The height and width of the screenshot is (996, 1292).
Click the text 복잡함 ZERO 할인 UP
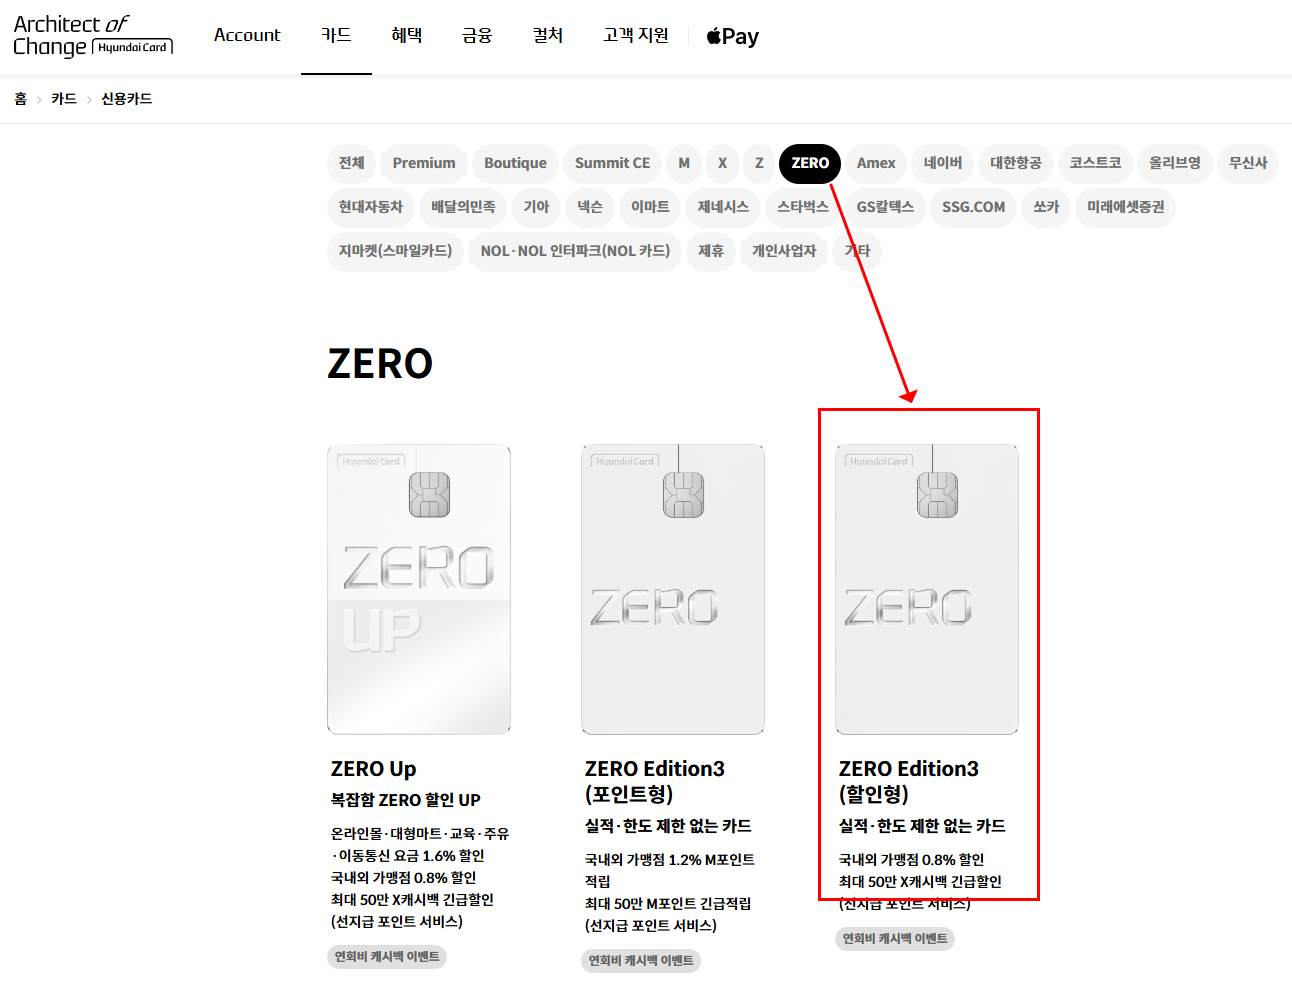[x=406, y=800]
